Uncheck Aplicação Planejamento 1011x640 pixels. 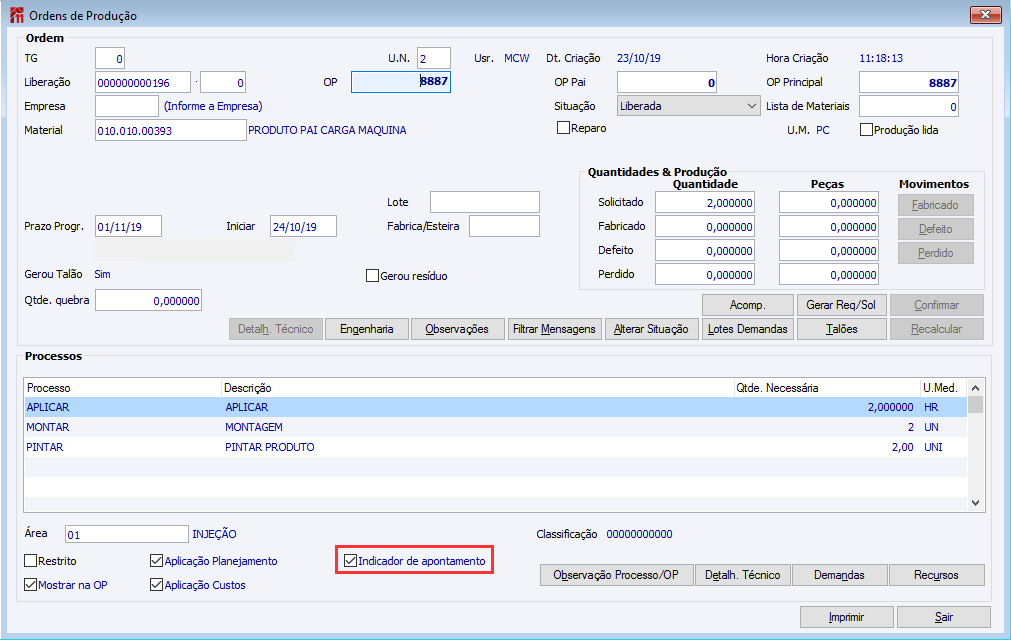pyautogui.click(x=156, y=561)
